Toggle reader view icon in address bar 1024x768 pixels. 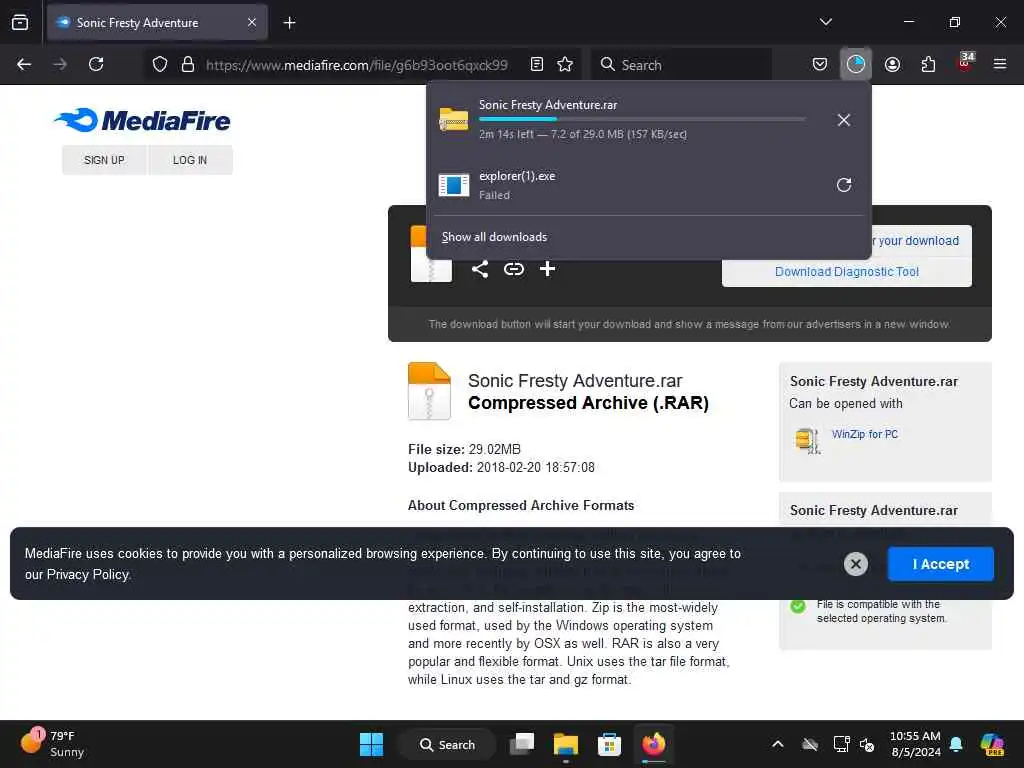pyautogui.click(x=537, y=64)
